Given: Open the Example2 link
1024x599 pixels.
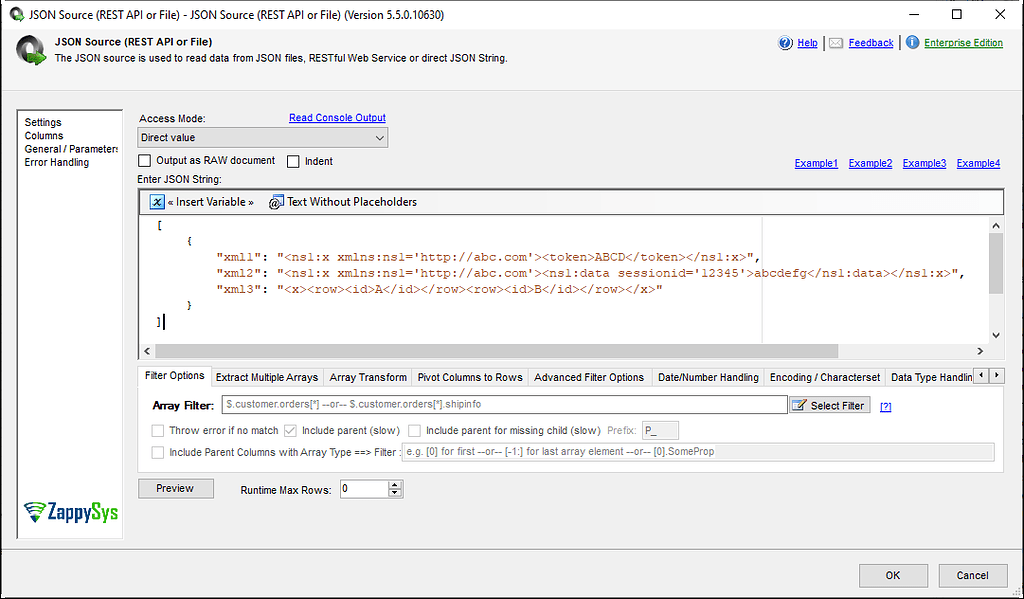Looking at the screenshot, I should [869, 162].
